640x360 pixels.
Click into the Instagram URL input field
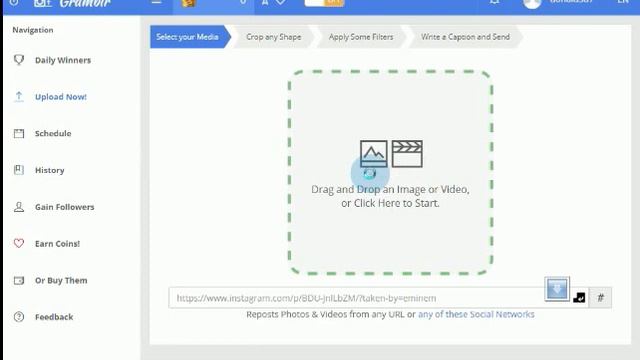(358, 298)
